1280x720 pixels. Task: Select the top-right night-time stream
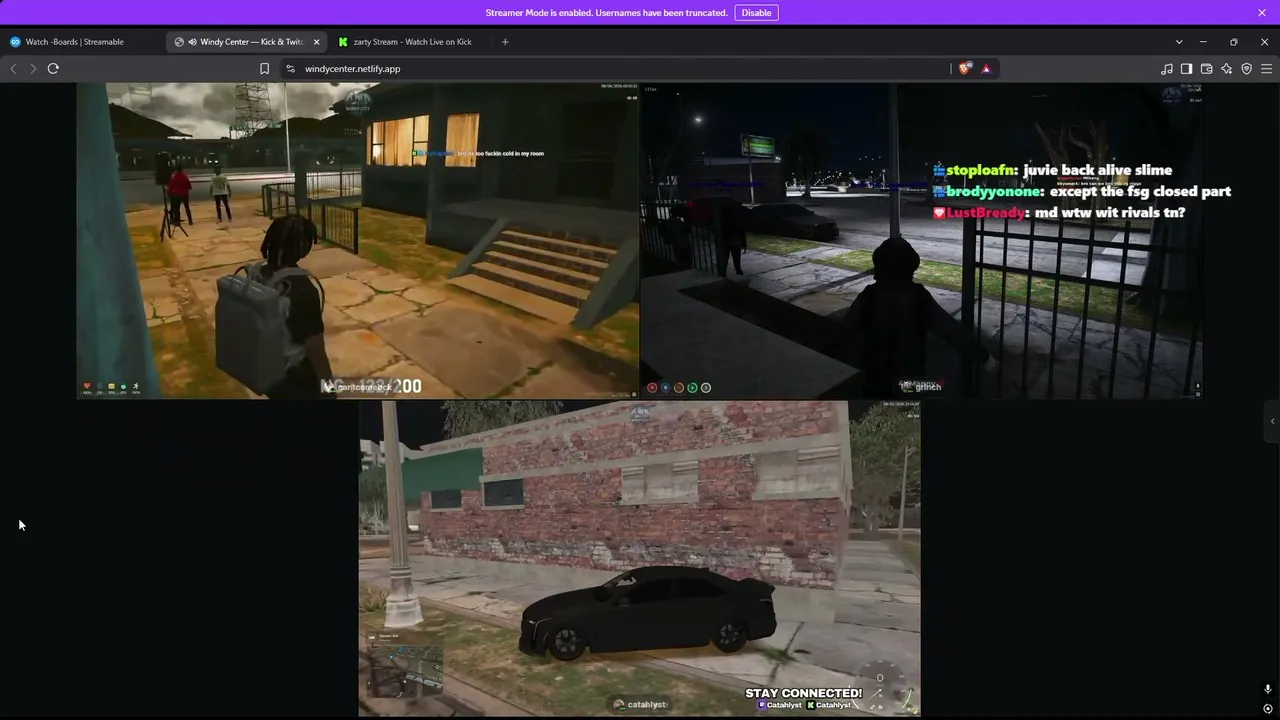(x=921, y=241)
